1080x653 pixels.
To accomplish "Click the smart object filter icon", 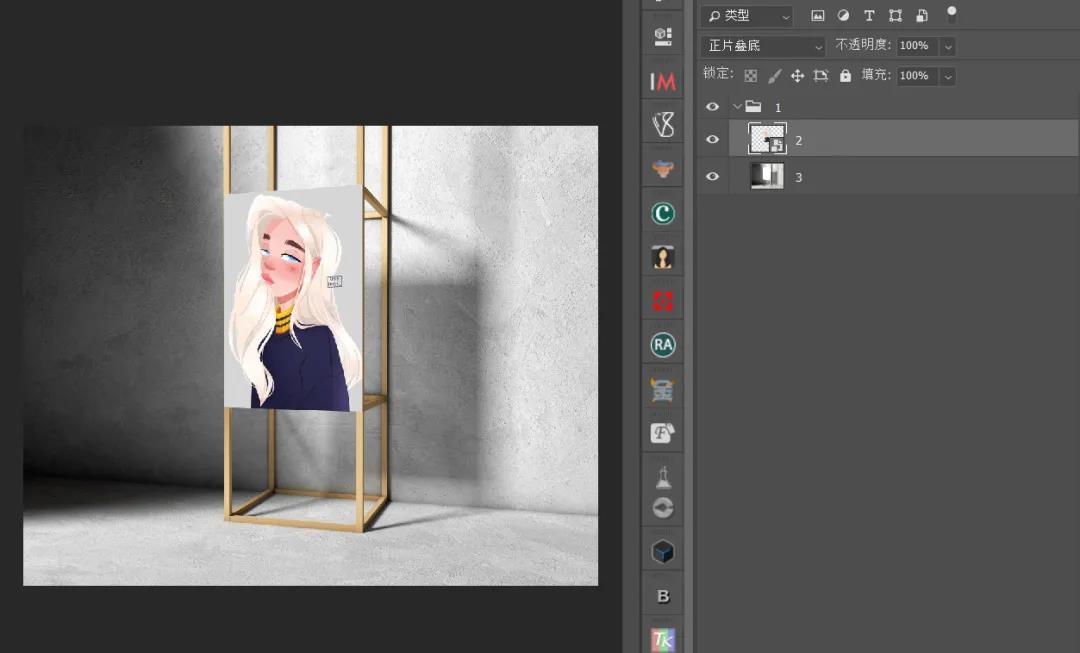I will 922,16.
